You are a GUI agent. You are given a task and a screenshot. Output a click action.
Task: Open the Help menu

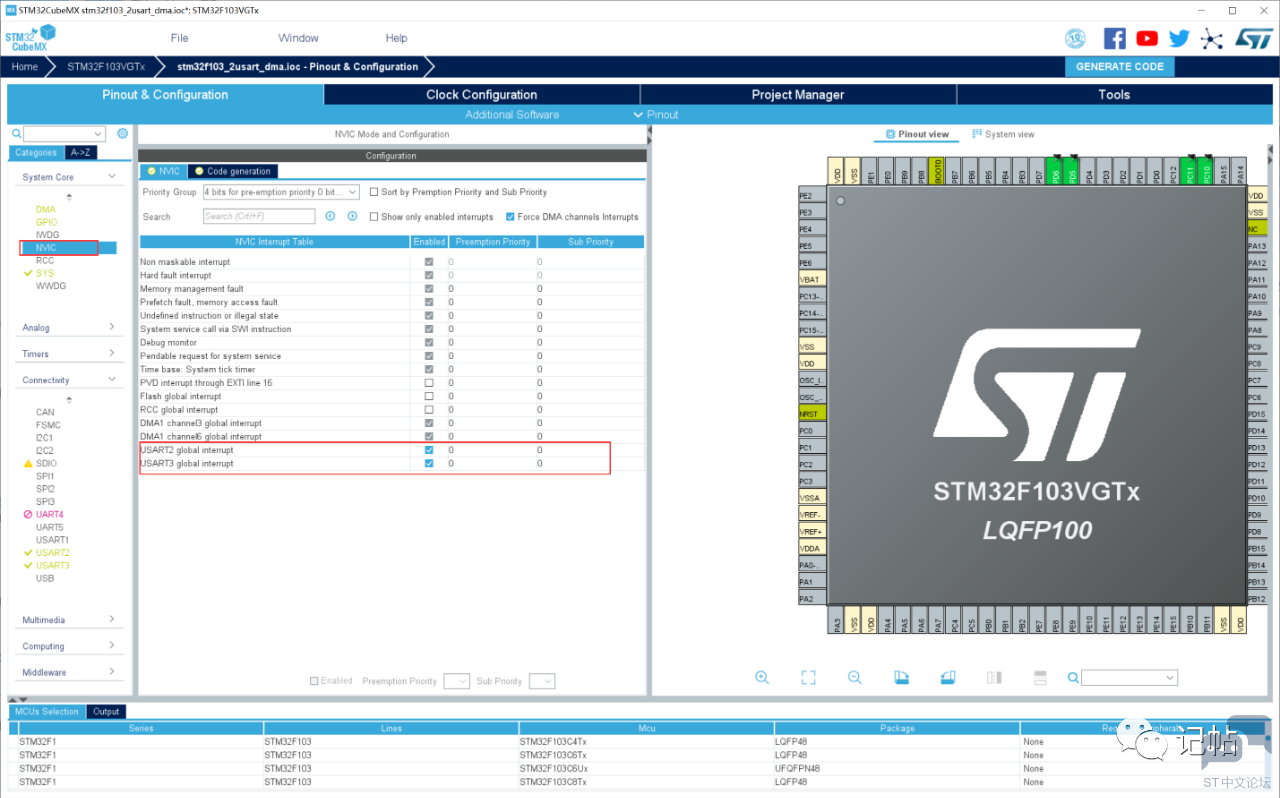point(396,38)
